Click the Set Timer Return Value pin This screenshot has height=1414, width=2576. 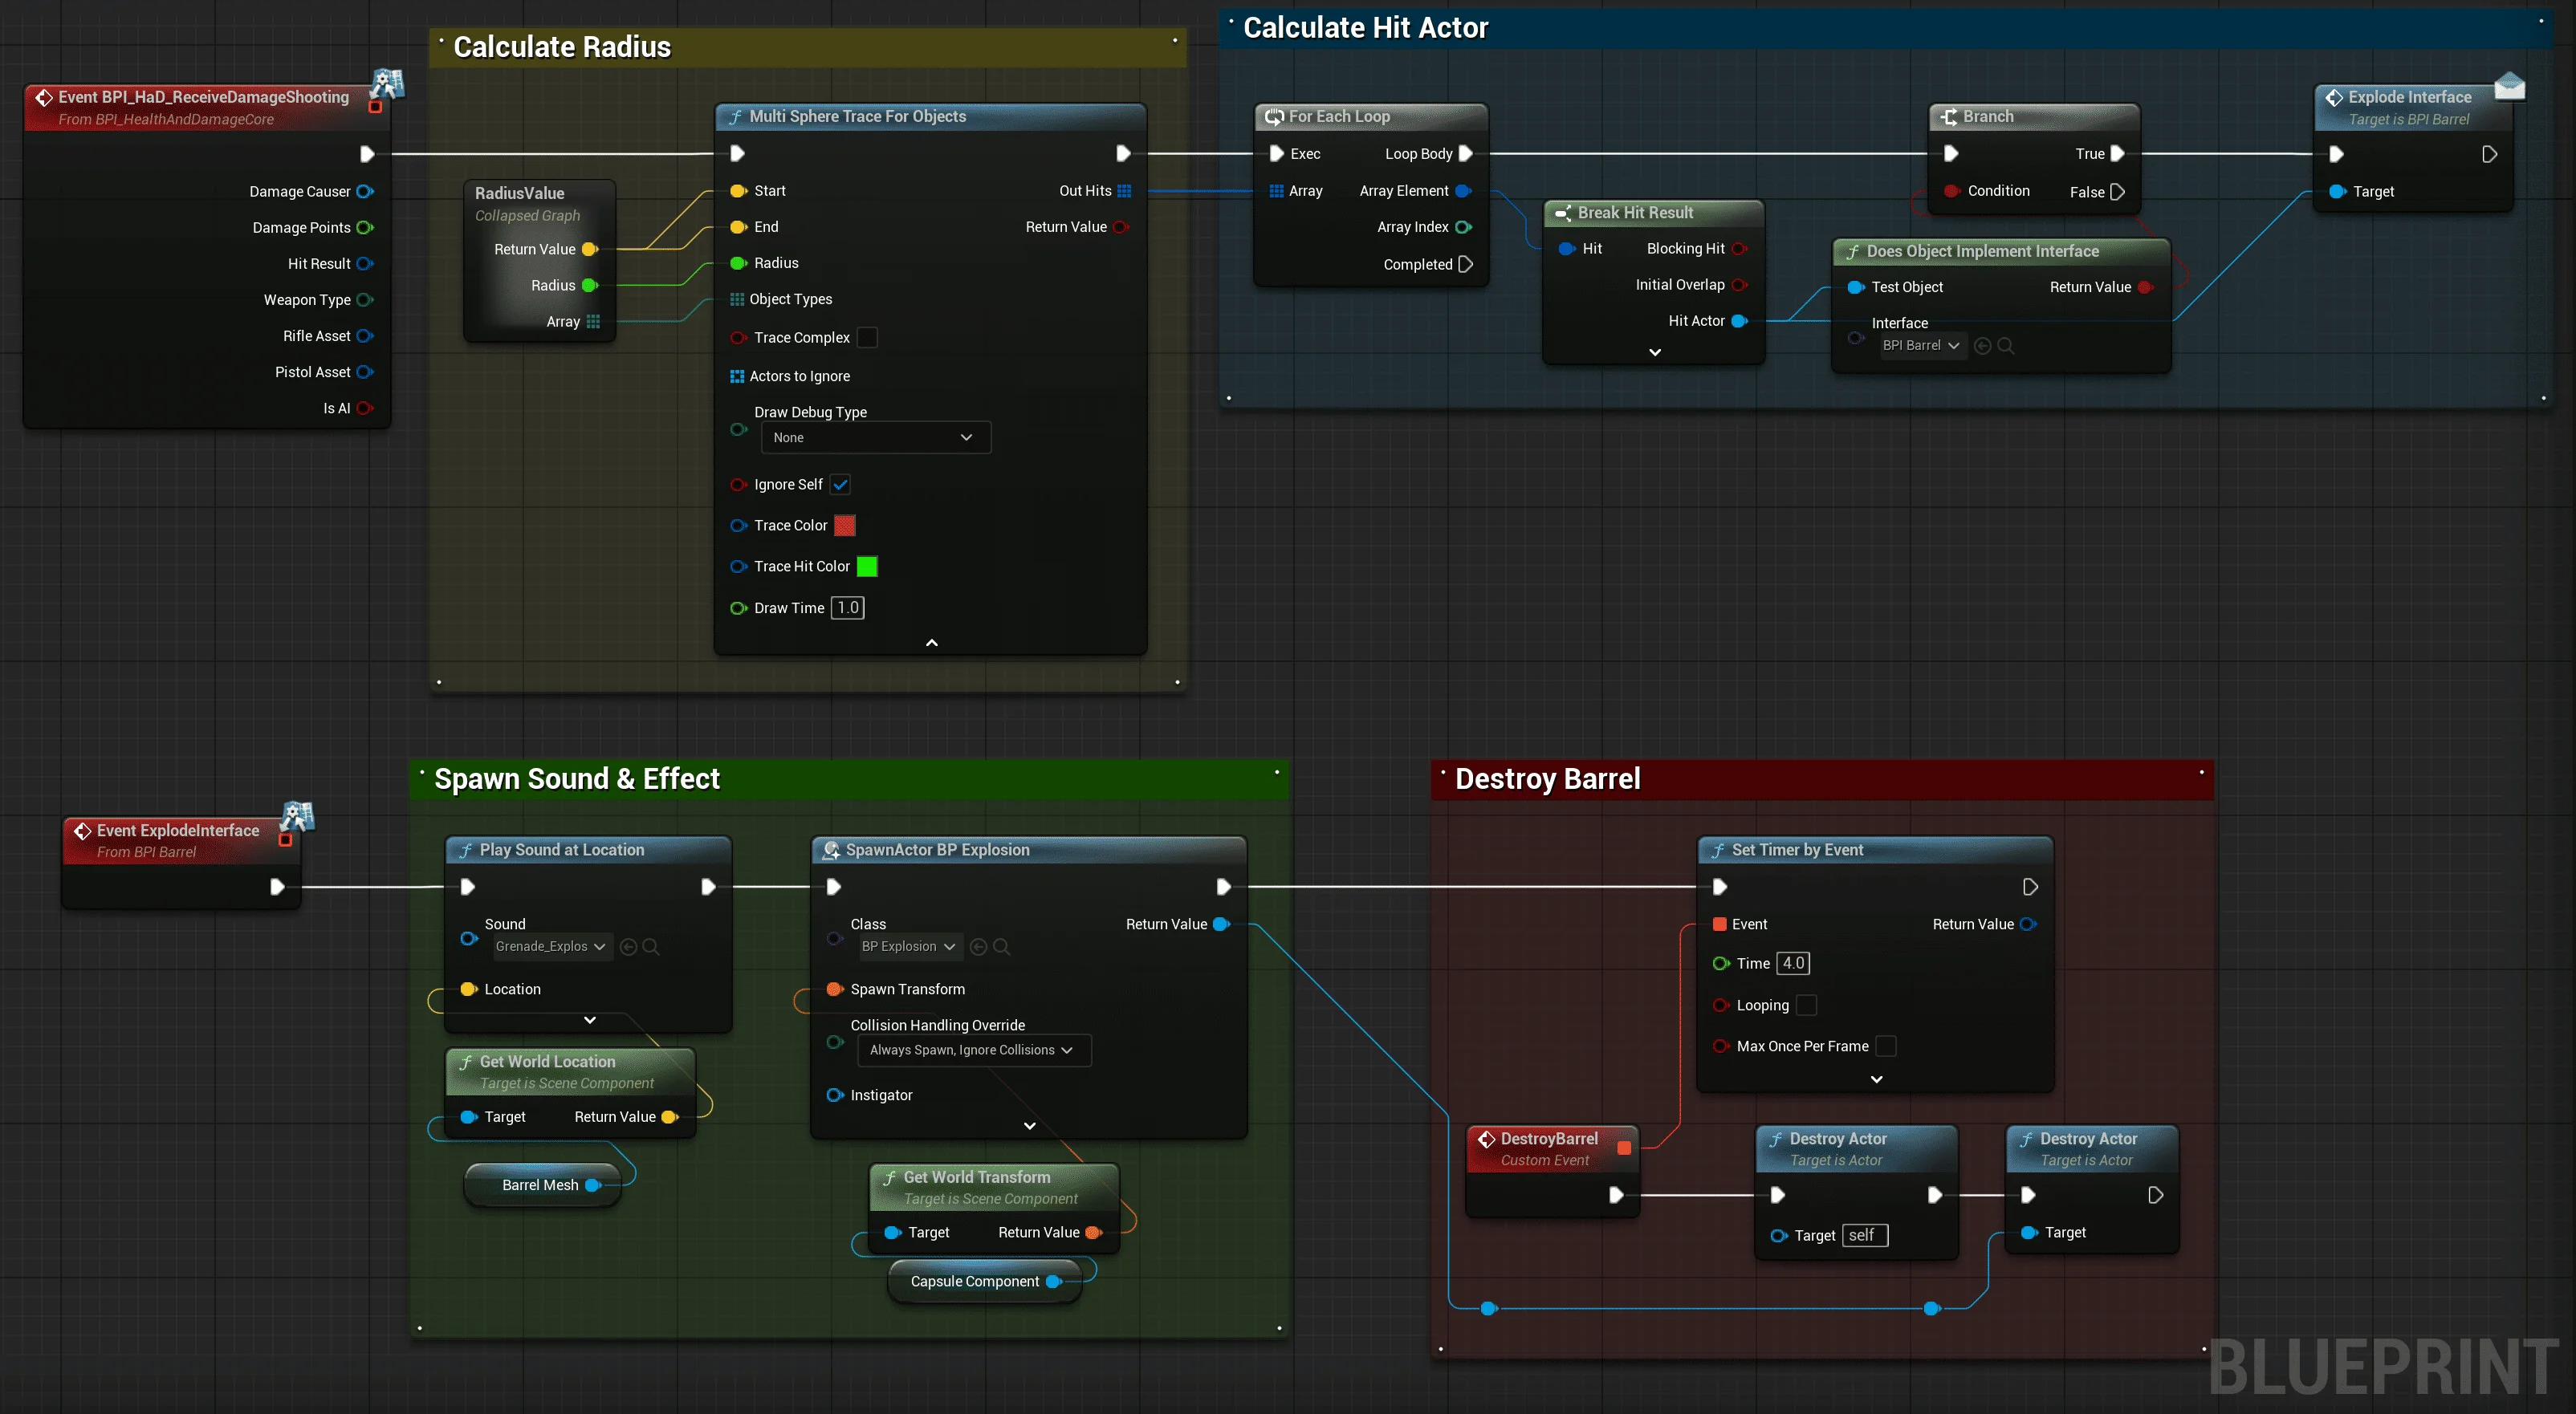click(x=2028, y=924)
